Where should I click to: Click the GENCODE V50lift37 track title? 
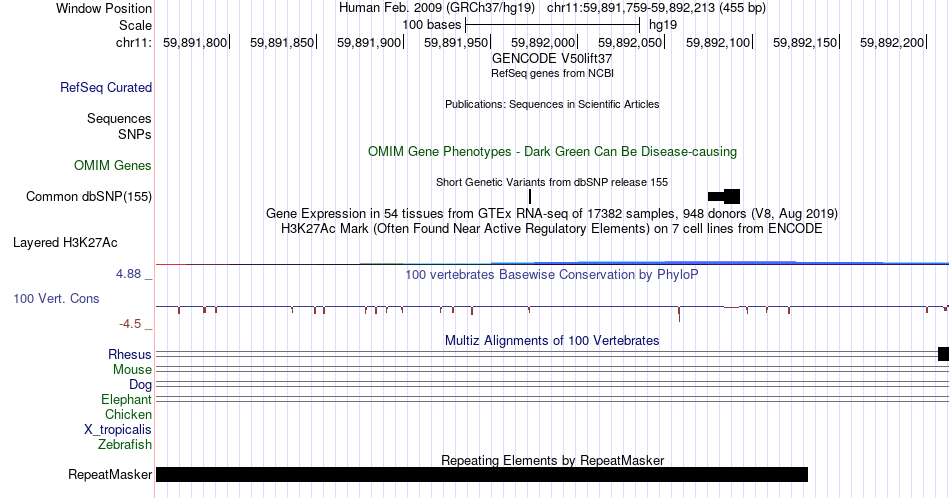[x=552, y=59]
